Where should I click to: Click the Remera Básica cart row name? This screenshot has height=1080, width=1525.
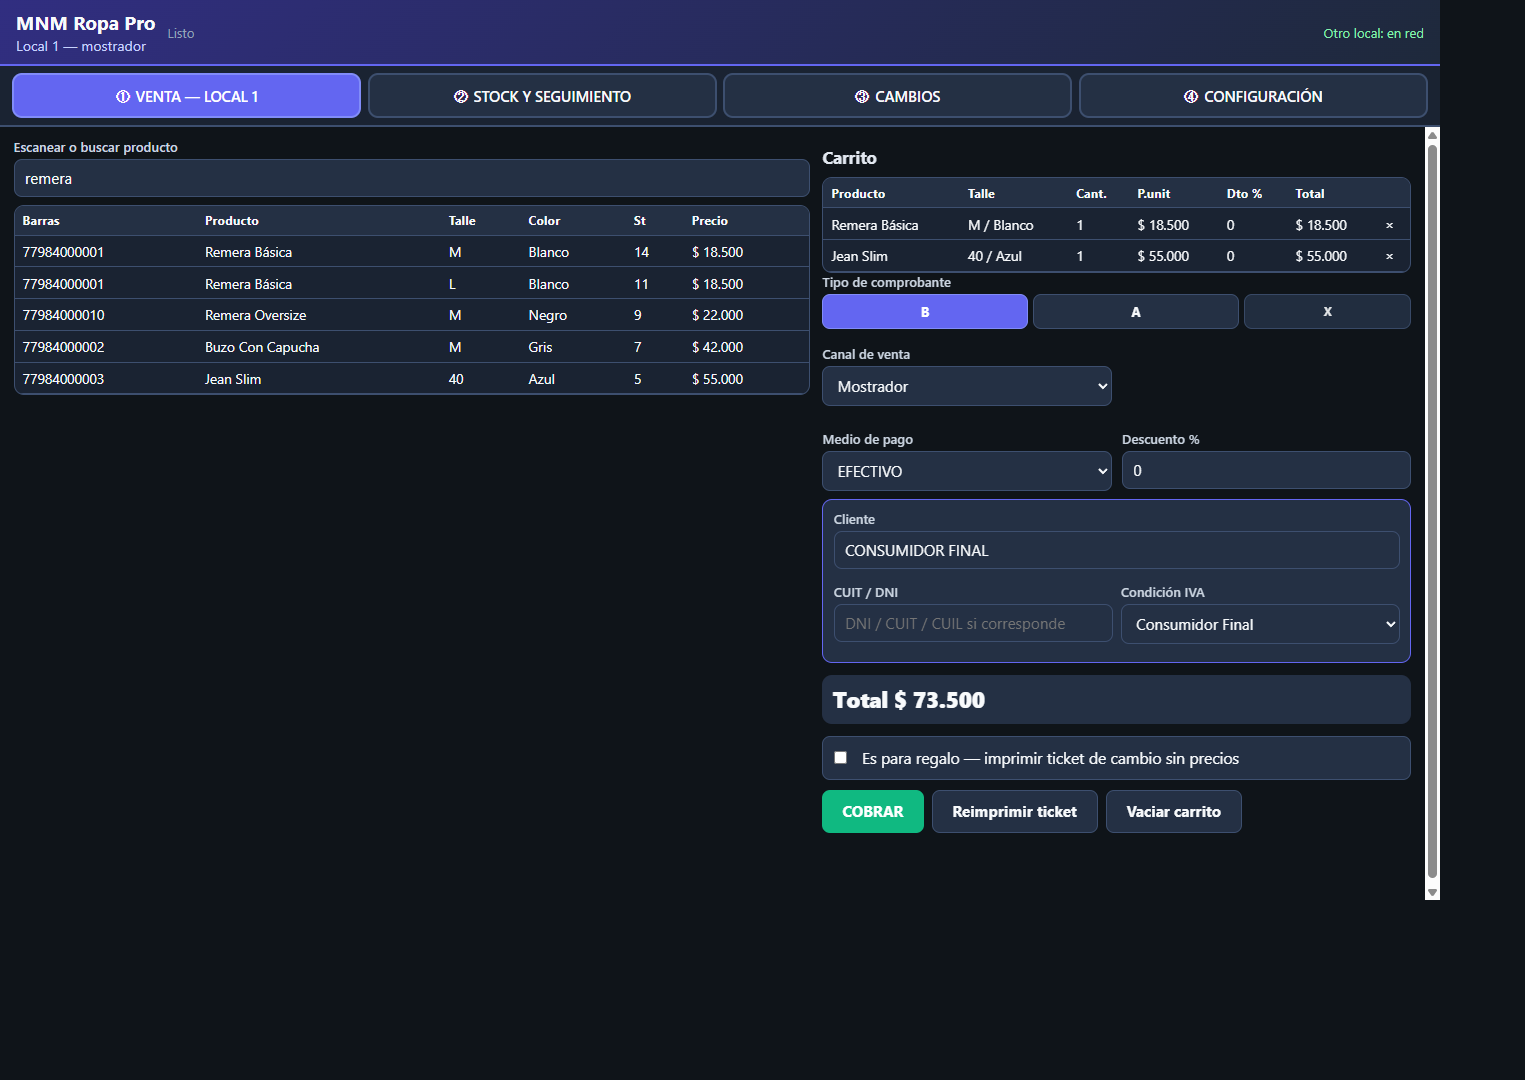(x=875, y=225)
